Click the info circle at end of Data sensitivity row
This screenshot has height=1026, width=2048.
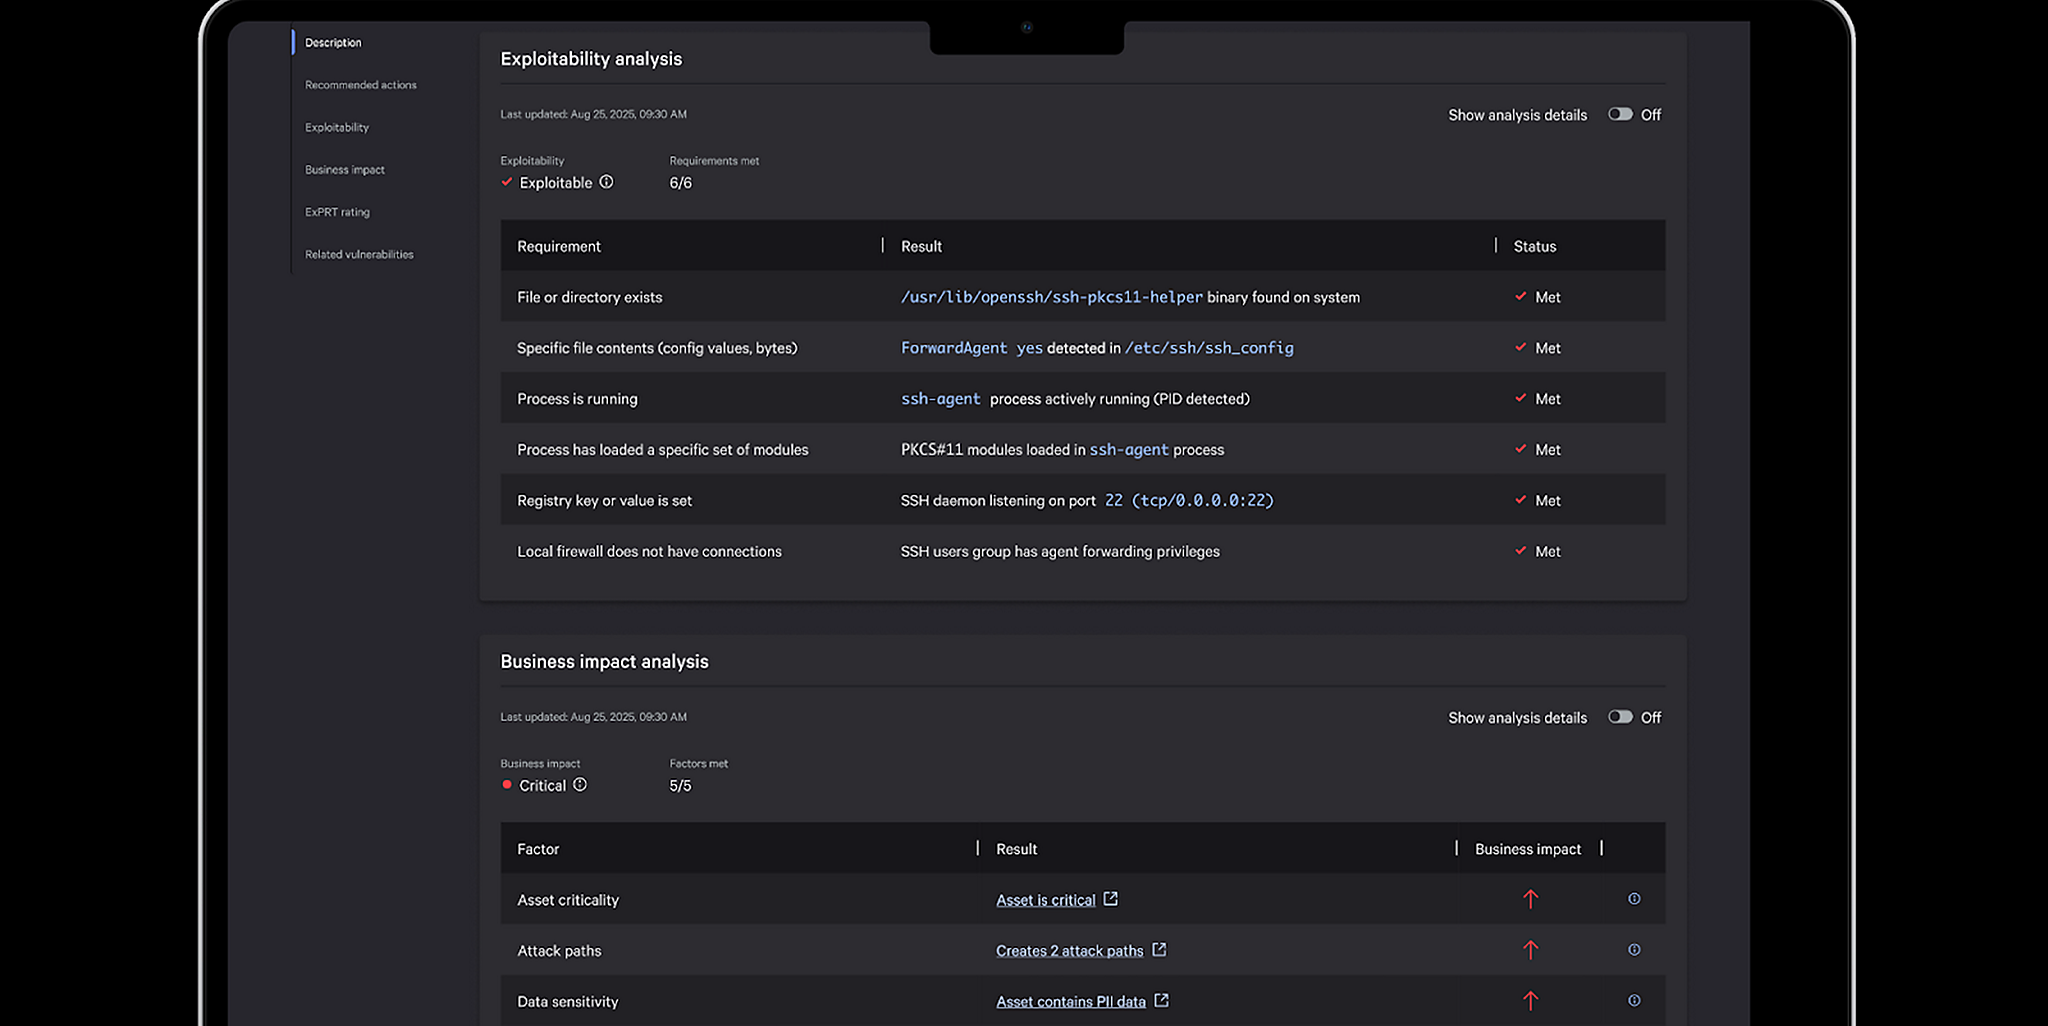1634,1000
